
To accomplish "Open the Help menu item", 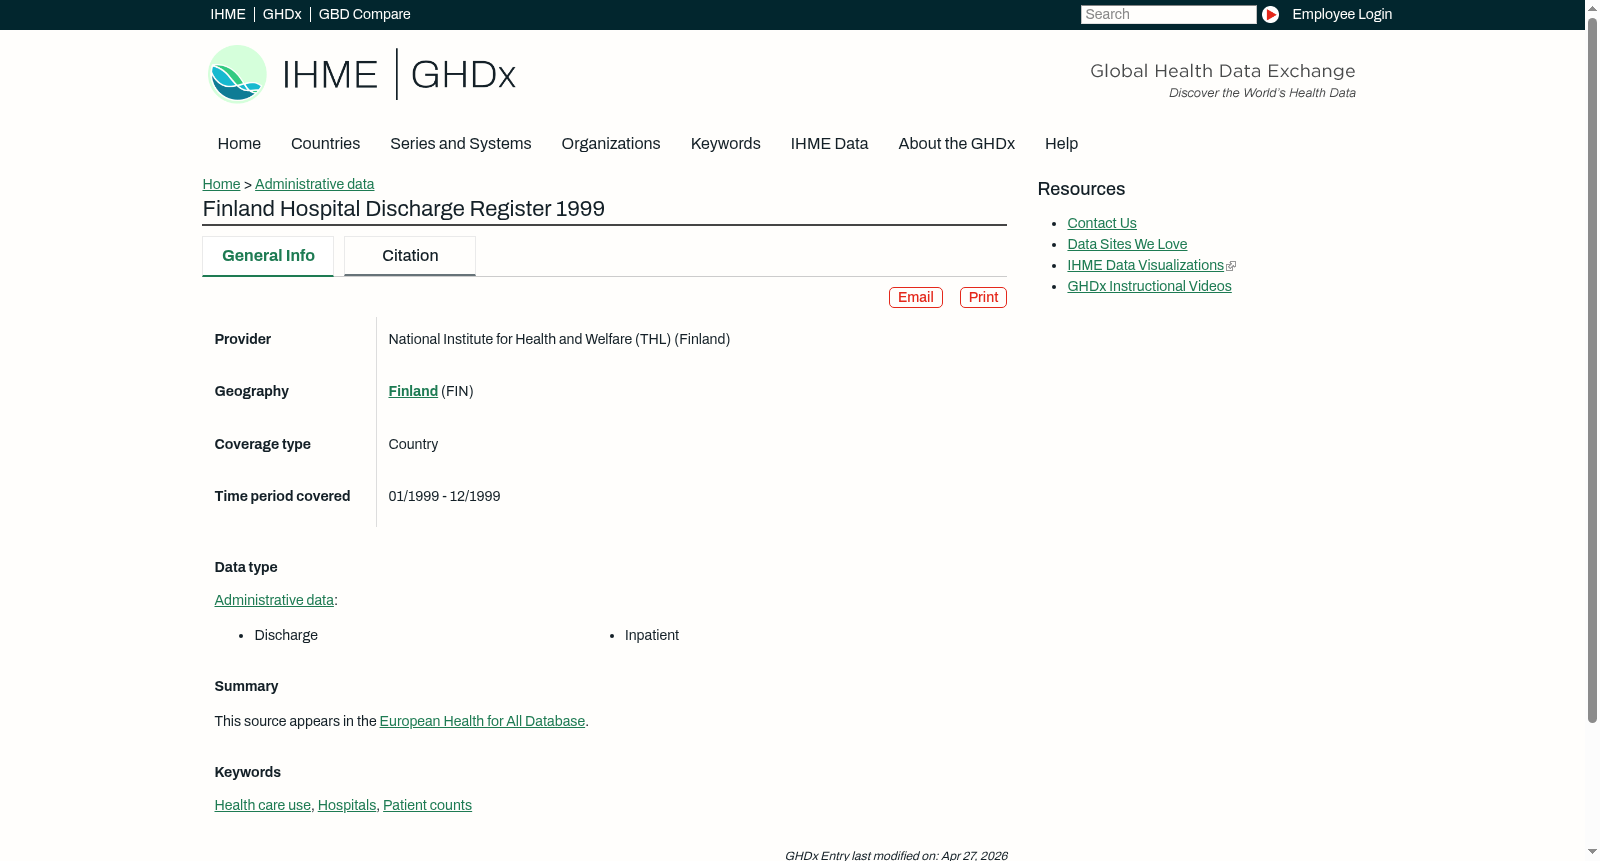I will coord(1061,144).
